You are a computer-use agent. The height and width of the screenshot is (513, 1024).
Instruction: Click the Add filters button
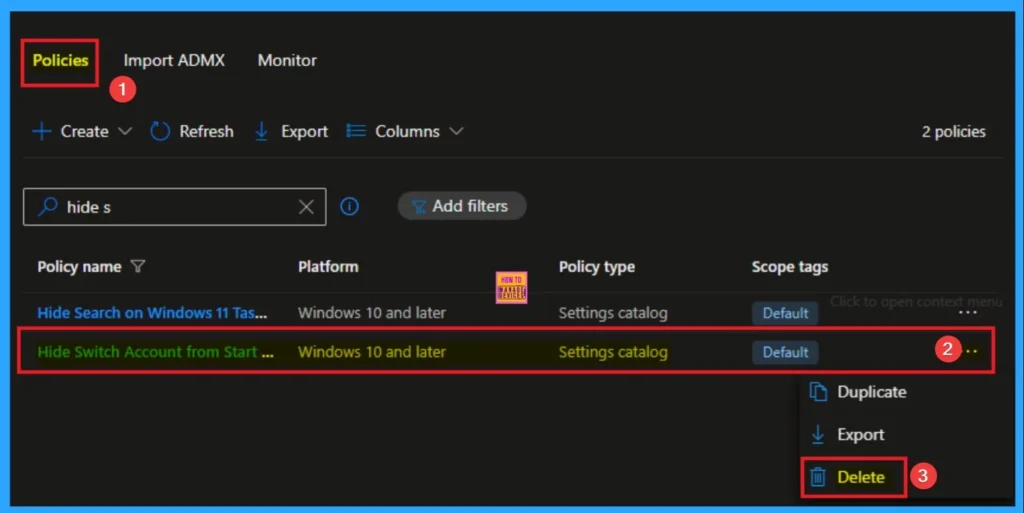462,206
